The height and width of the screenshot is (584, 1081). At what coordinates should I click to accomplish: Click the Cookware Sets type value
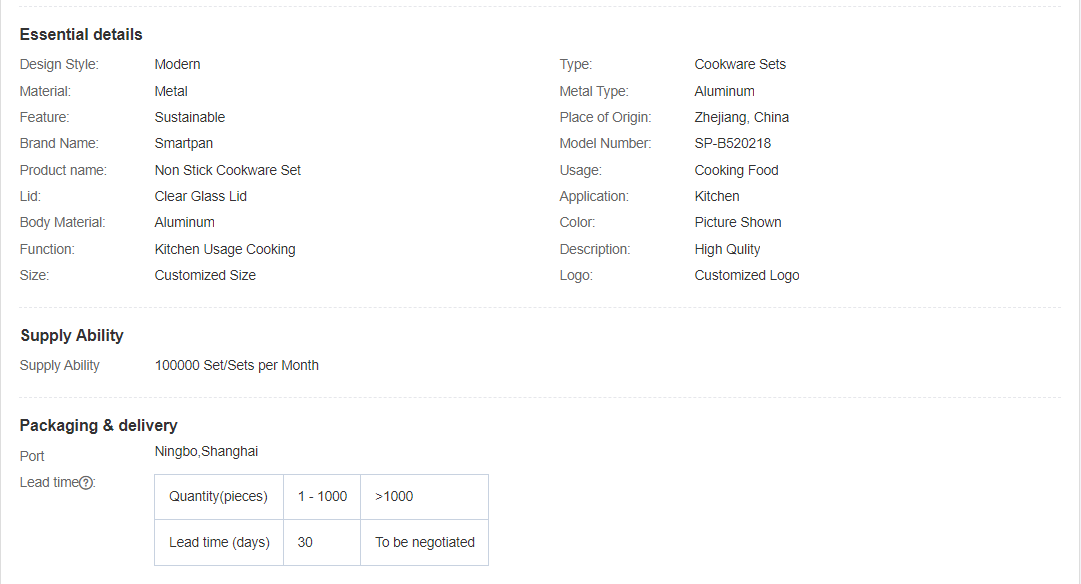(740, 65)
